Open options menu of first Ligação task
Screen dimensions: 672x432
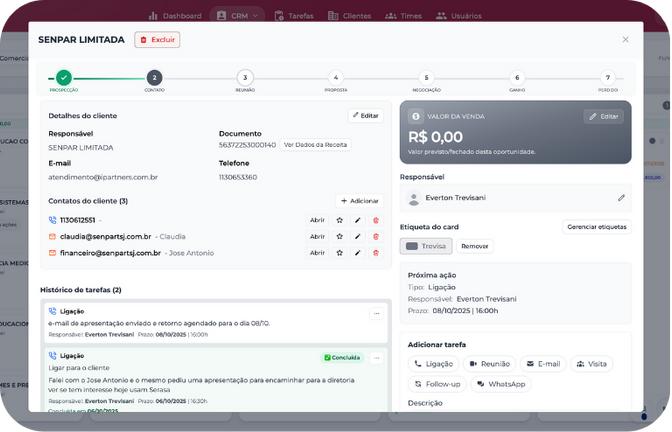pyautogui.click(x=376, y=313)
